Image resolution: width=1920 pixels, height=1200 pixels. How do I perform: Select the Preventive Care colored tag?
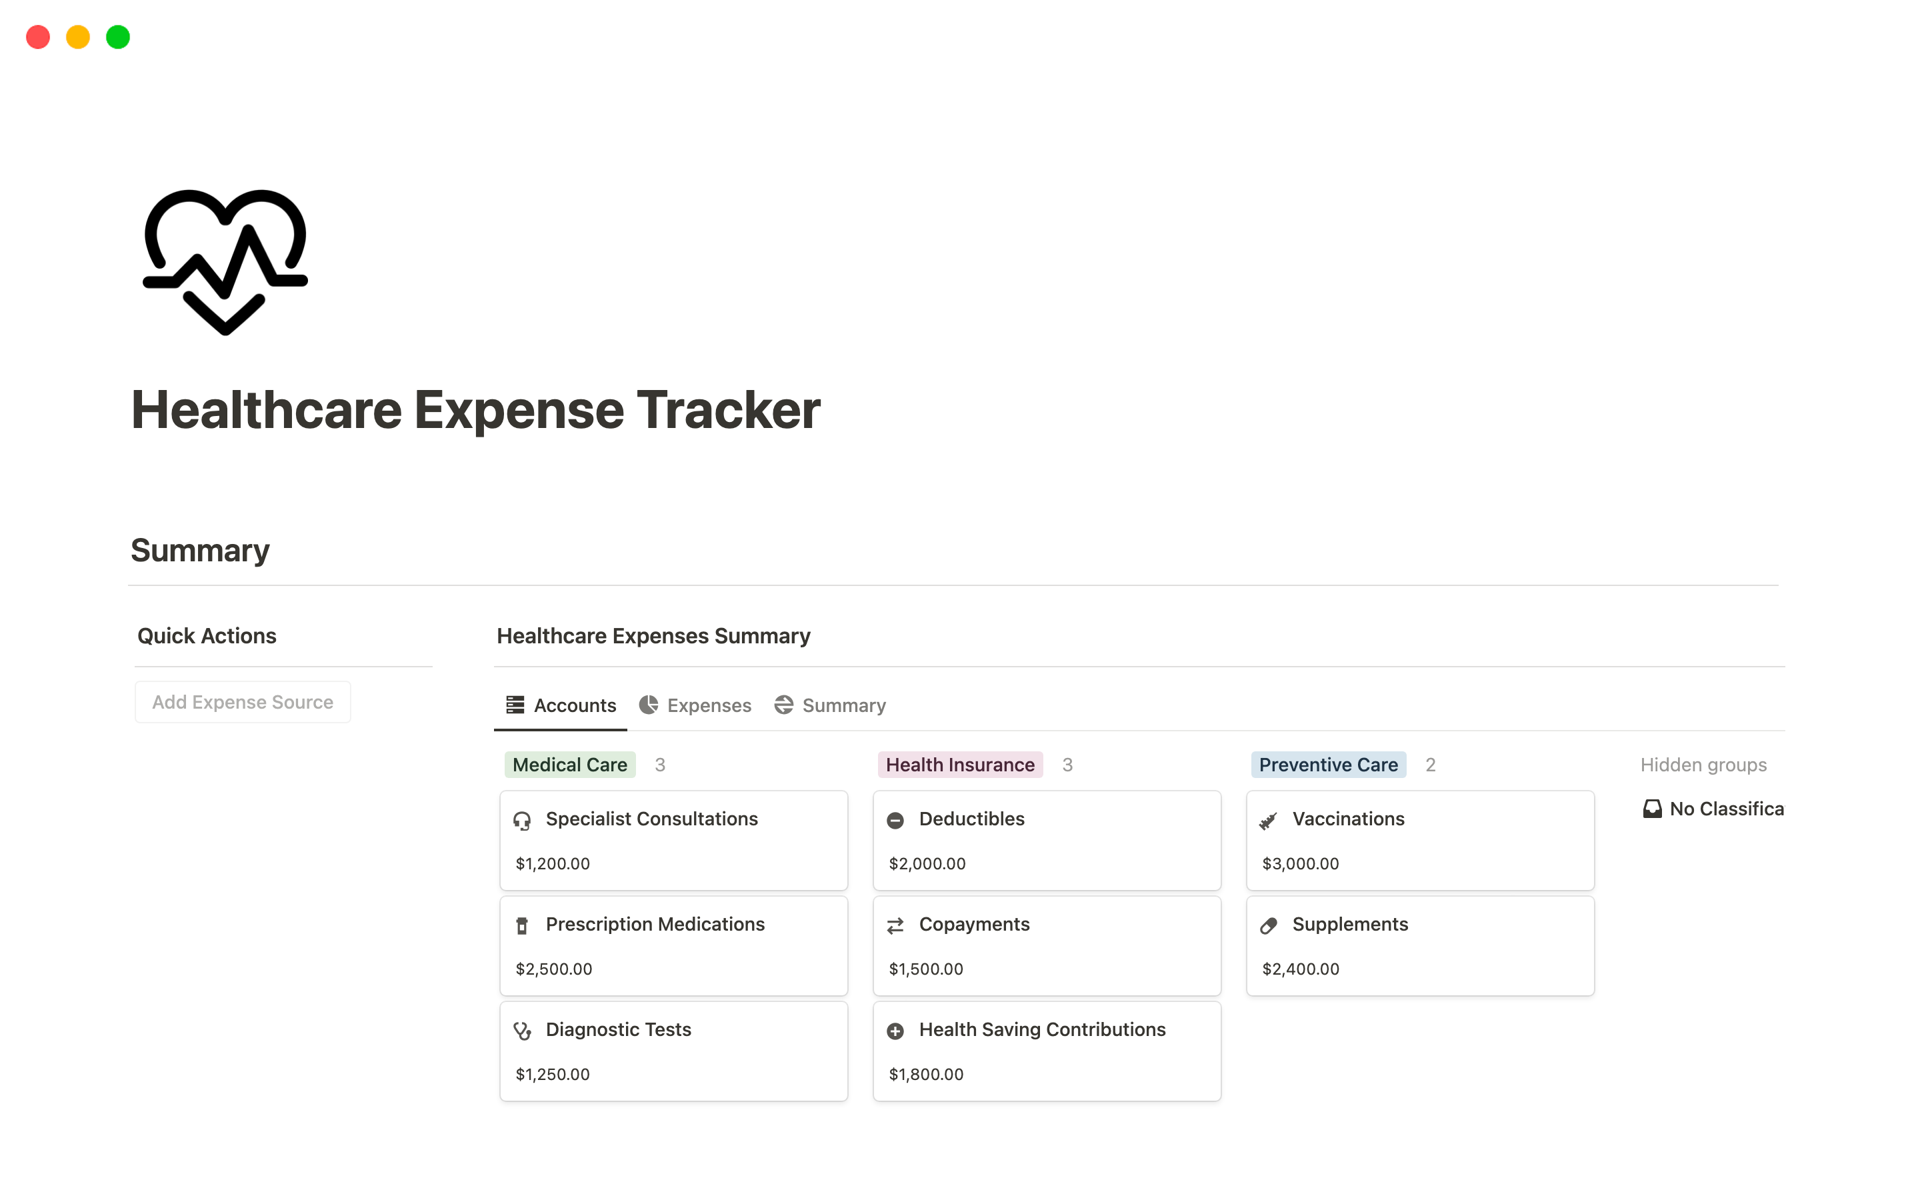tap(1328, 764)
